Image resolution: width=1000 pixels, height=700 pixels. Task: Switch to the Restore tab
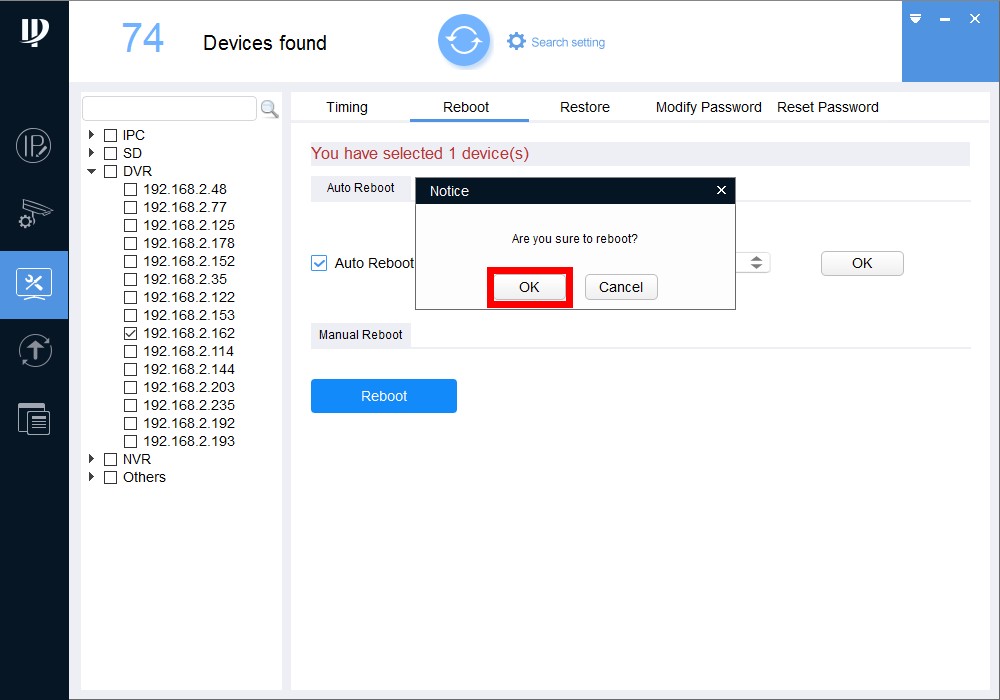click(x=585, y=107)
